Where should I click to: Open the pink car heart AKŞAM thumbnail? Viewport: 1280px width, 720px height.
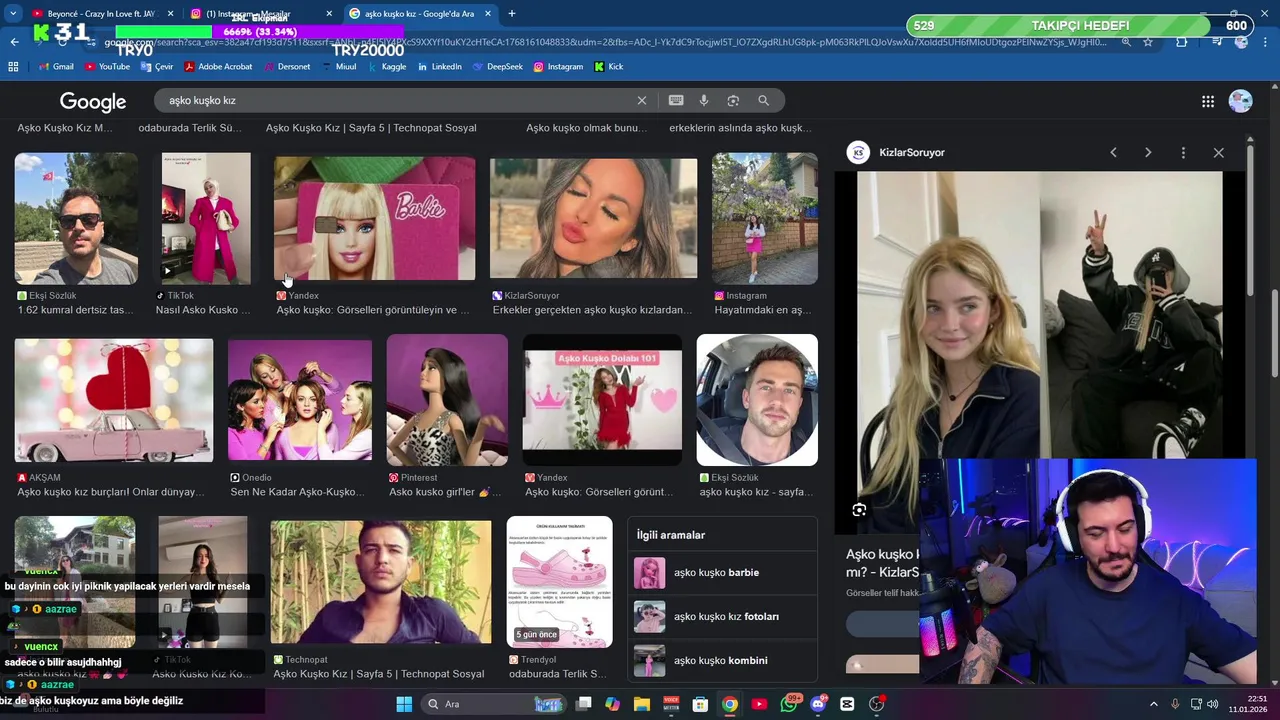[x=114, y=400]
